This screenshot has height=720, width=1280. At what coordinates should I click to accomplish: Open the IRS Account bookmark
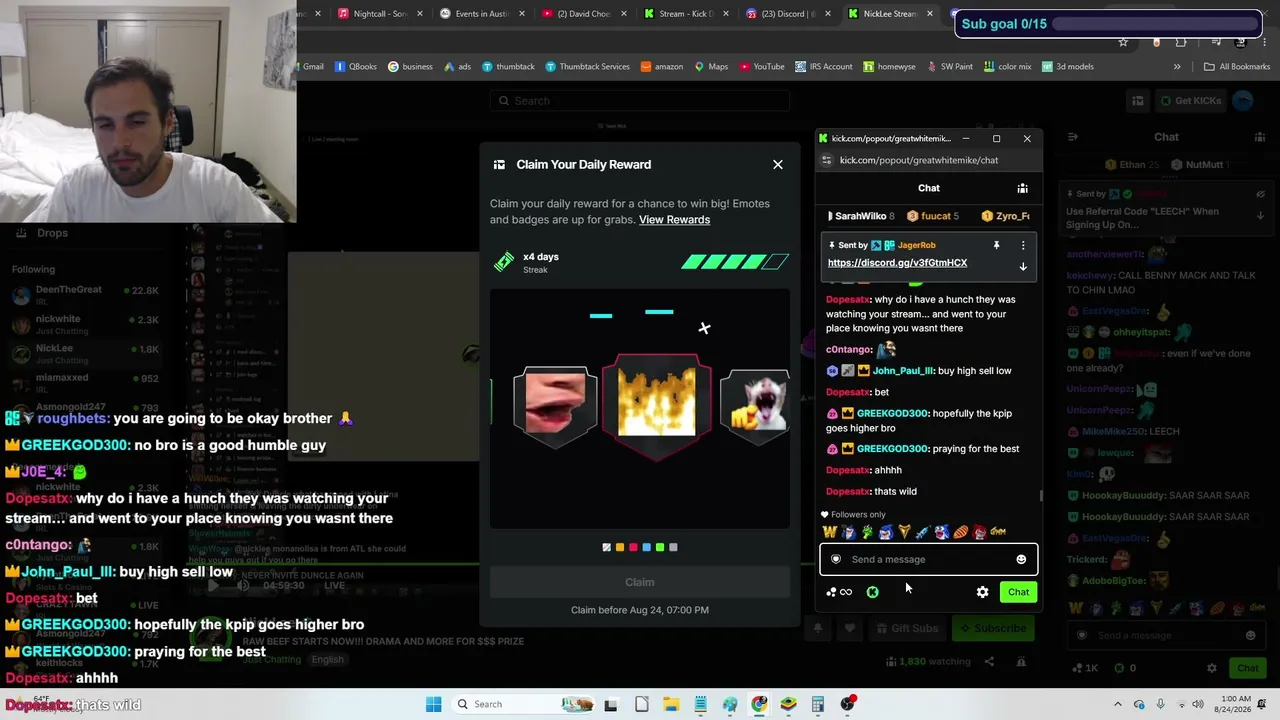(824, 67)
